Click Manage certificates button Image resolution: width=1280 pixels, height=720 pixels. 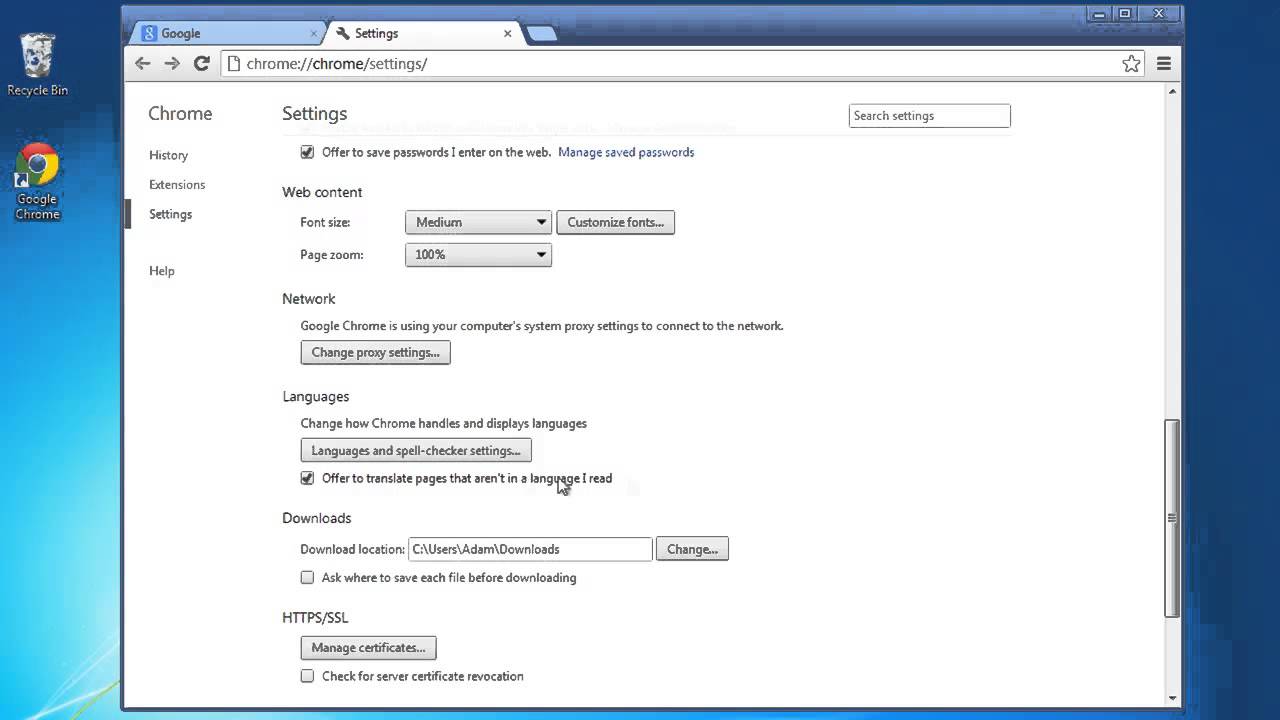coord(368,647)
